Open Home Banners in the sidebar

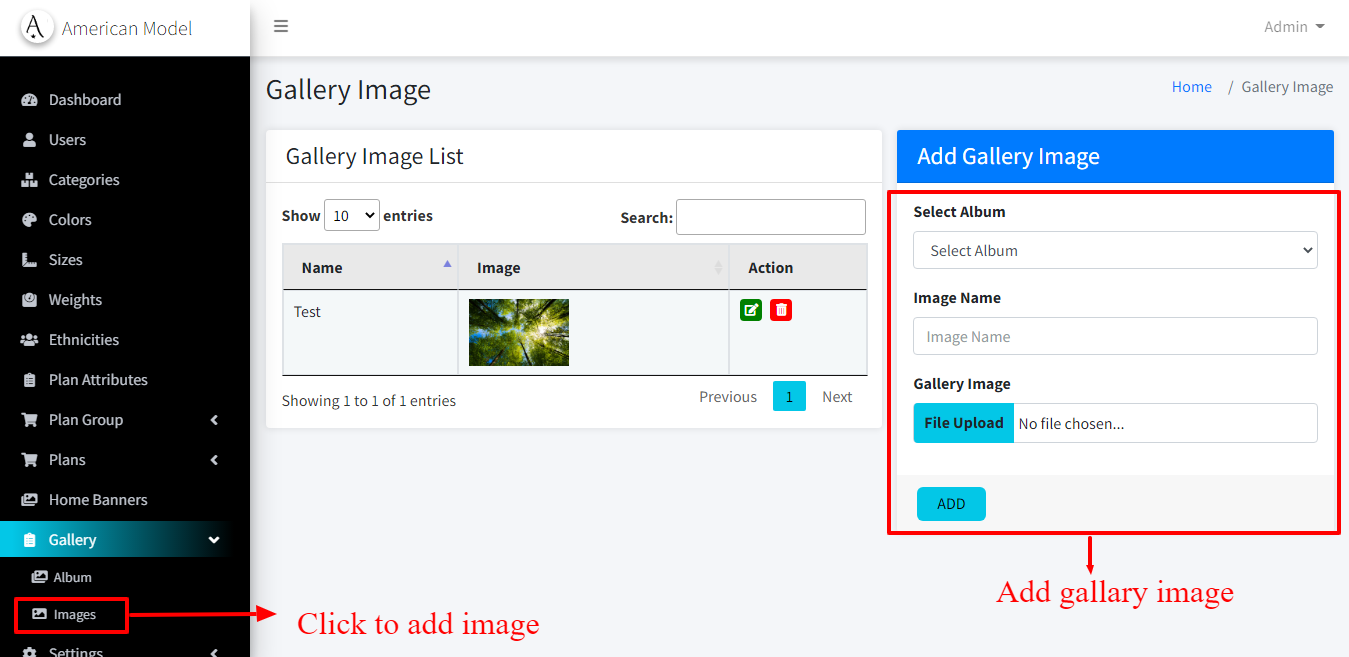98,500
